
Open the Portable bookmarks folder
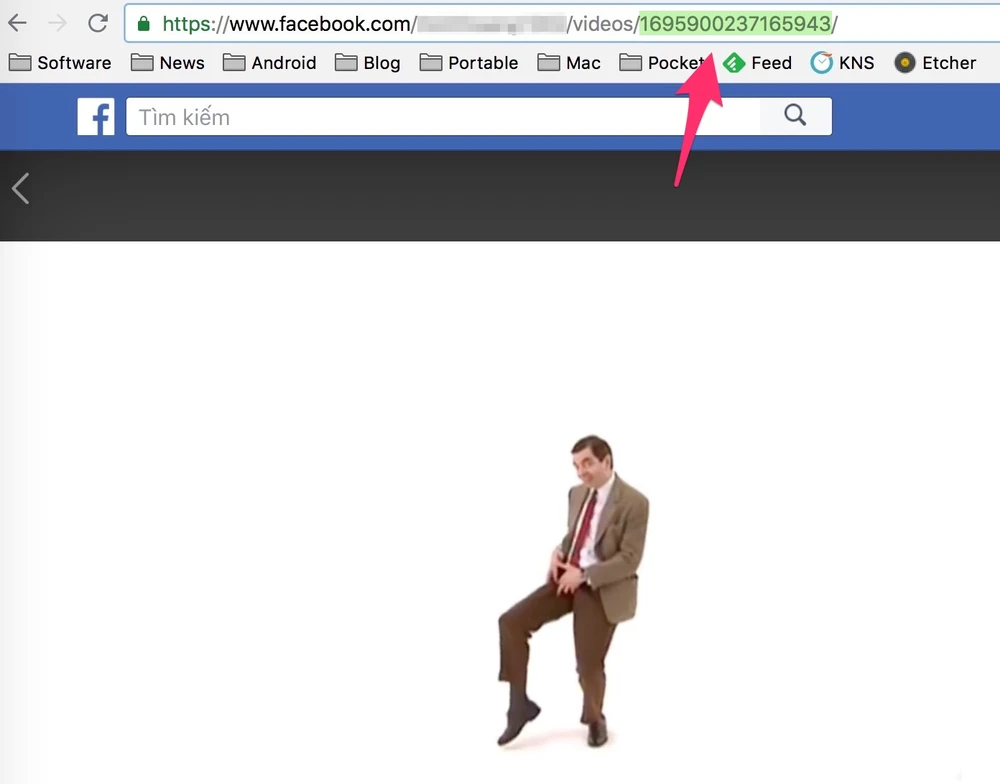pyautogui.click(x=469, y=63)
